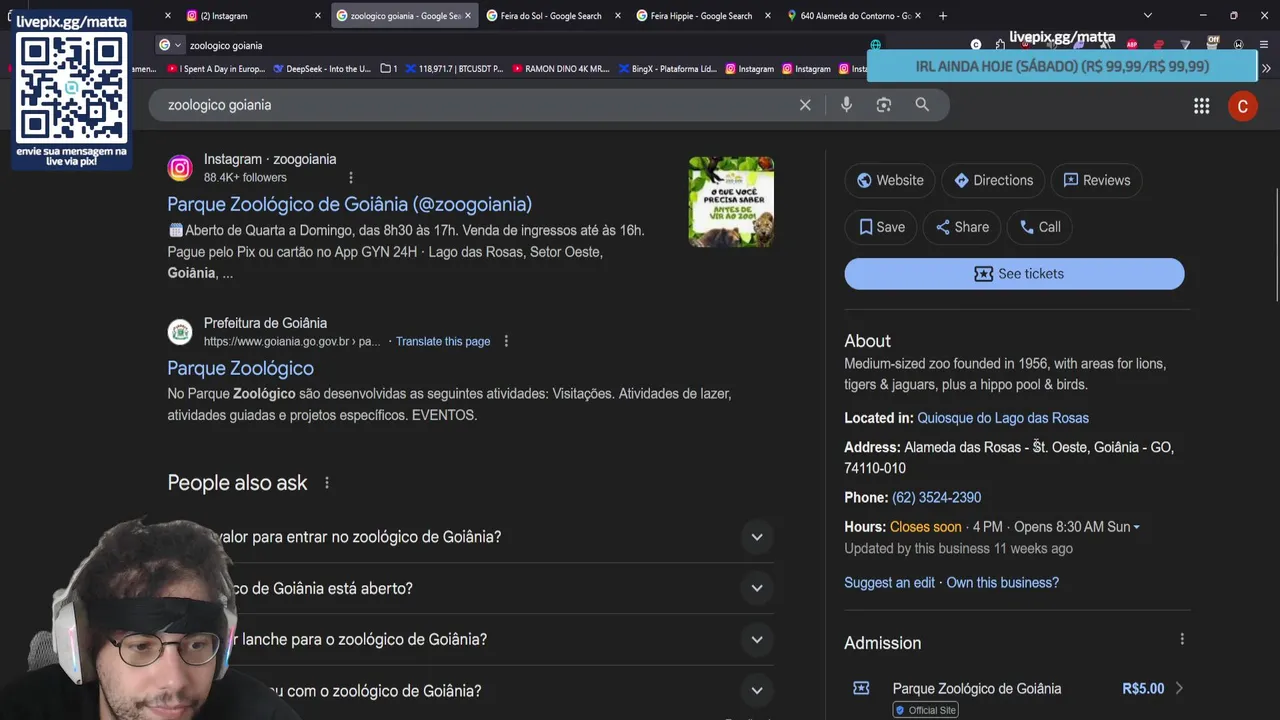Click the browser address bar text

(x=226, y=45)
